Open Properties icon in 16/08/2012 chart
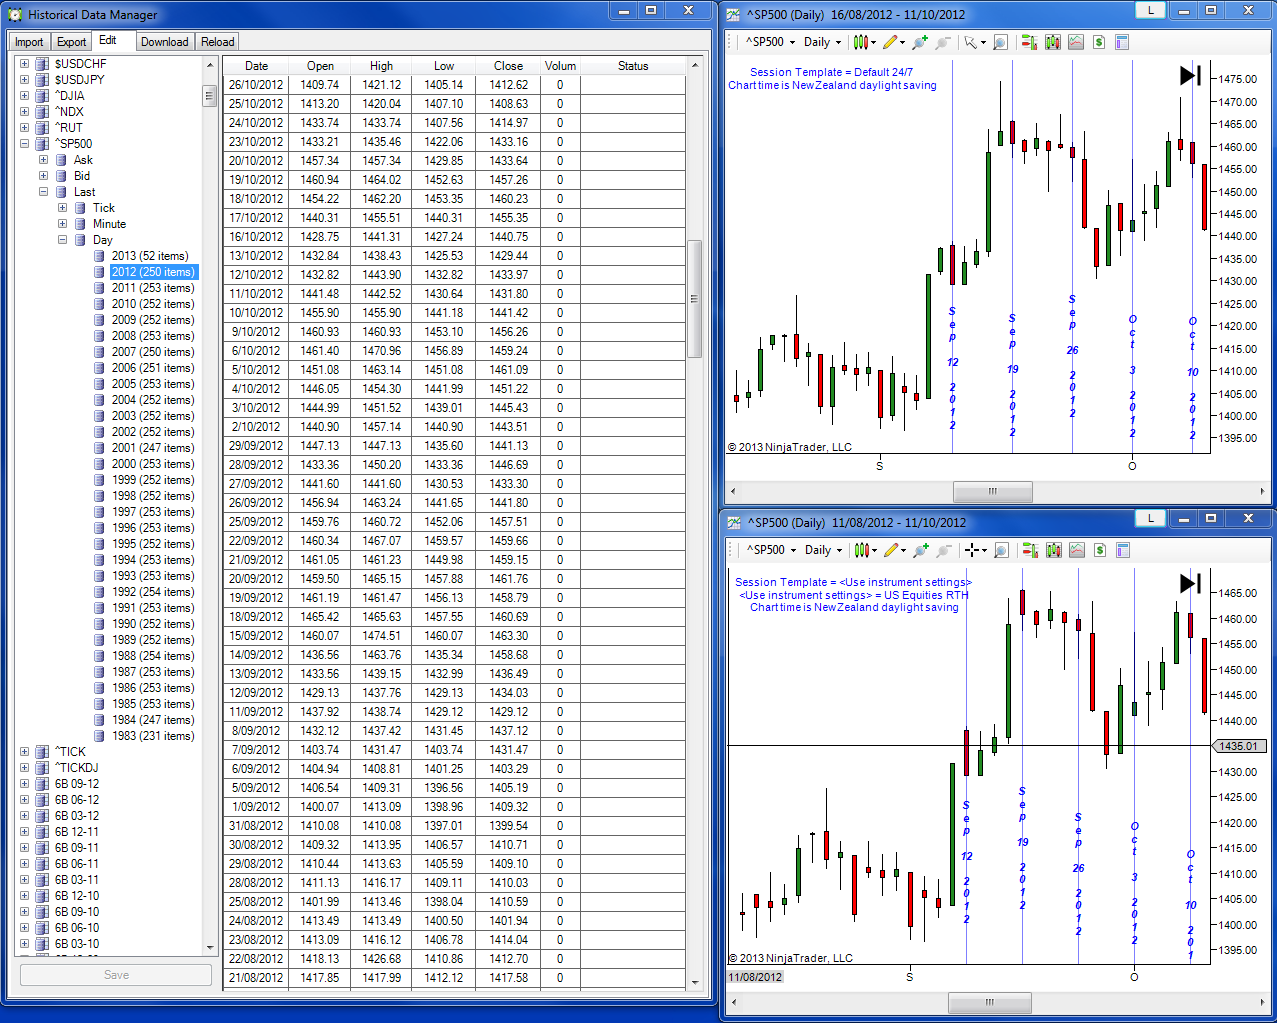 pyautogui.click(x=1122, y=42)
